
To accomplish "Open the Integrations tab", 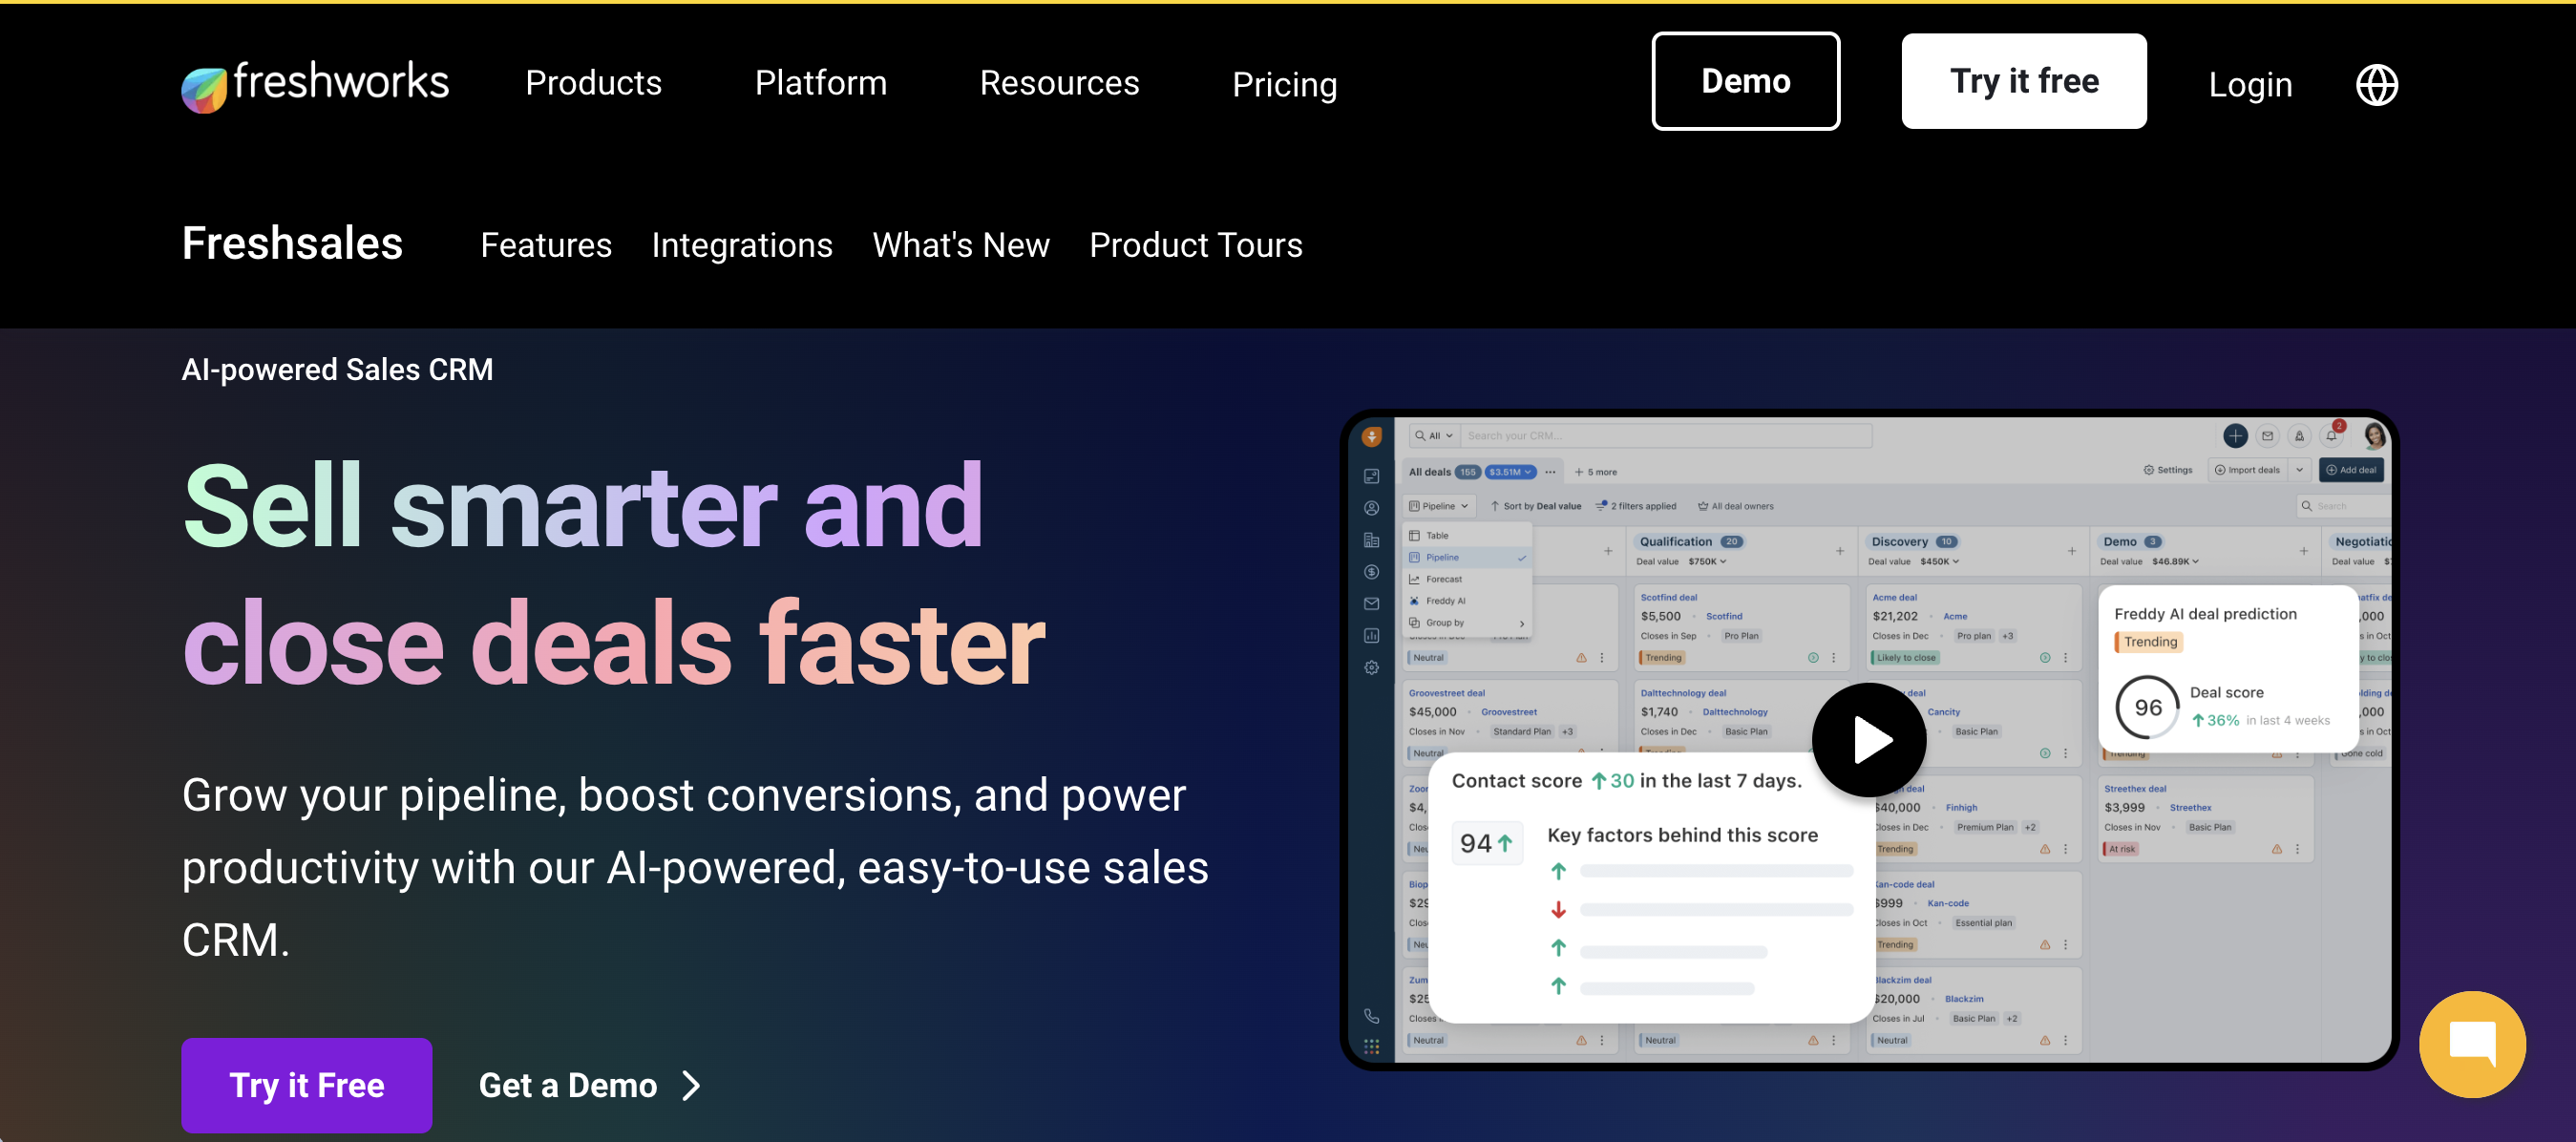I will pyautogui.click(x=741, y=245).
